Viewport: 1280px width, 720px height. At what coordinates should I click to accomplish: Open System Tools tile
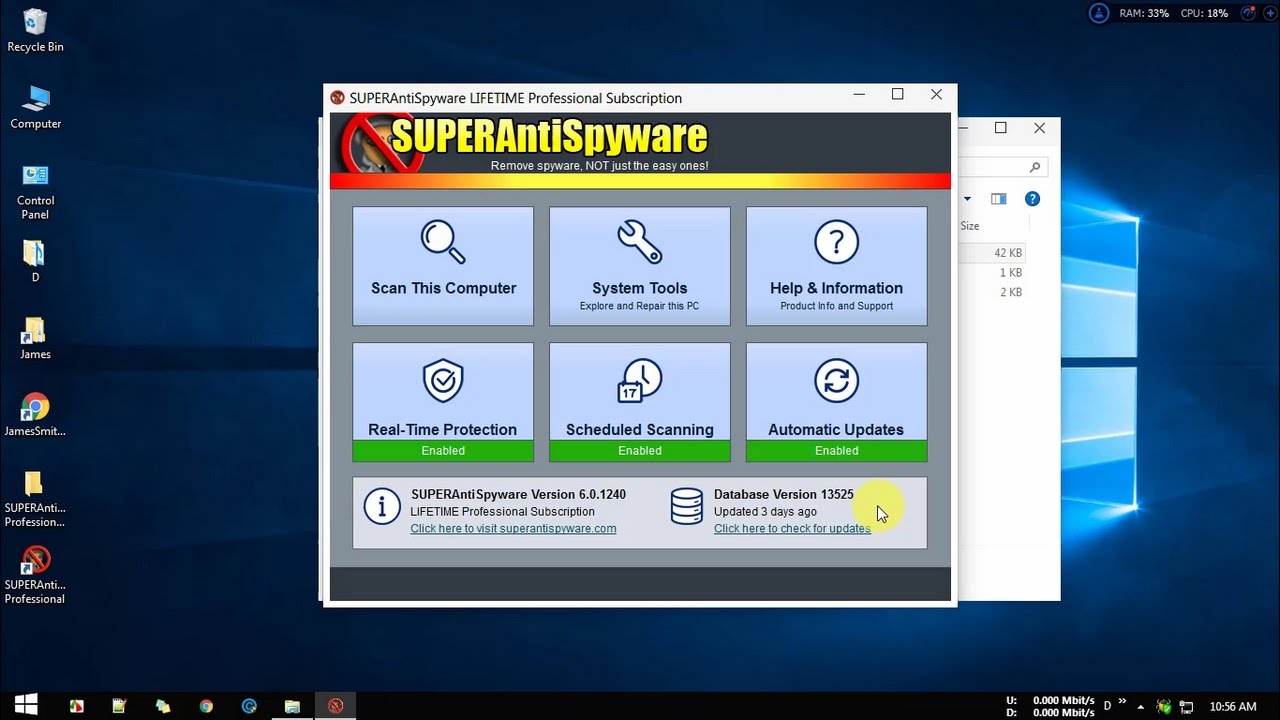pyautogui.click(x=640, y=266)
